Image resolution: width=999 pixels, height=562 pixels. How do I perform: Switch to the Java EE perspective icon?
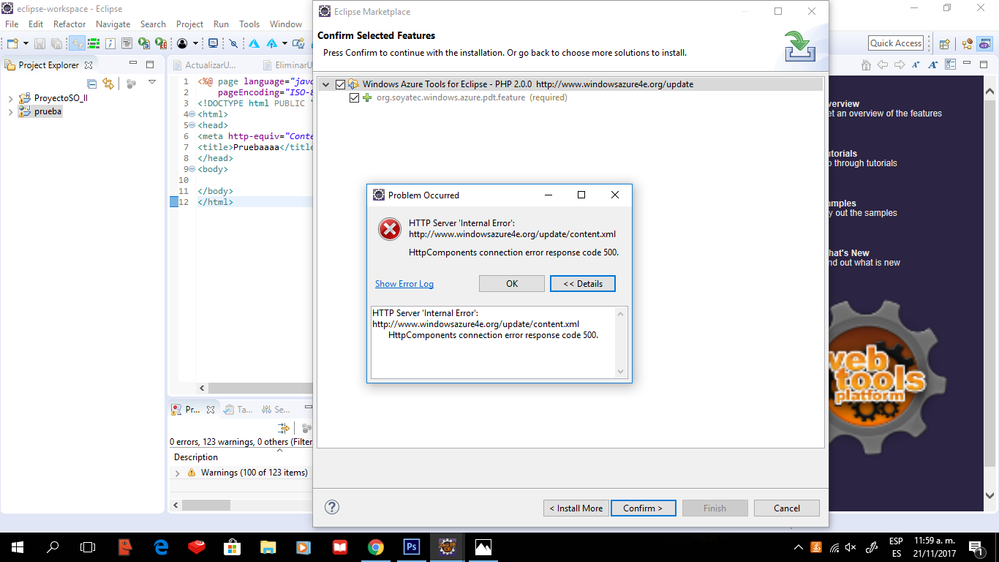click(x=967, y=43)
